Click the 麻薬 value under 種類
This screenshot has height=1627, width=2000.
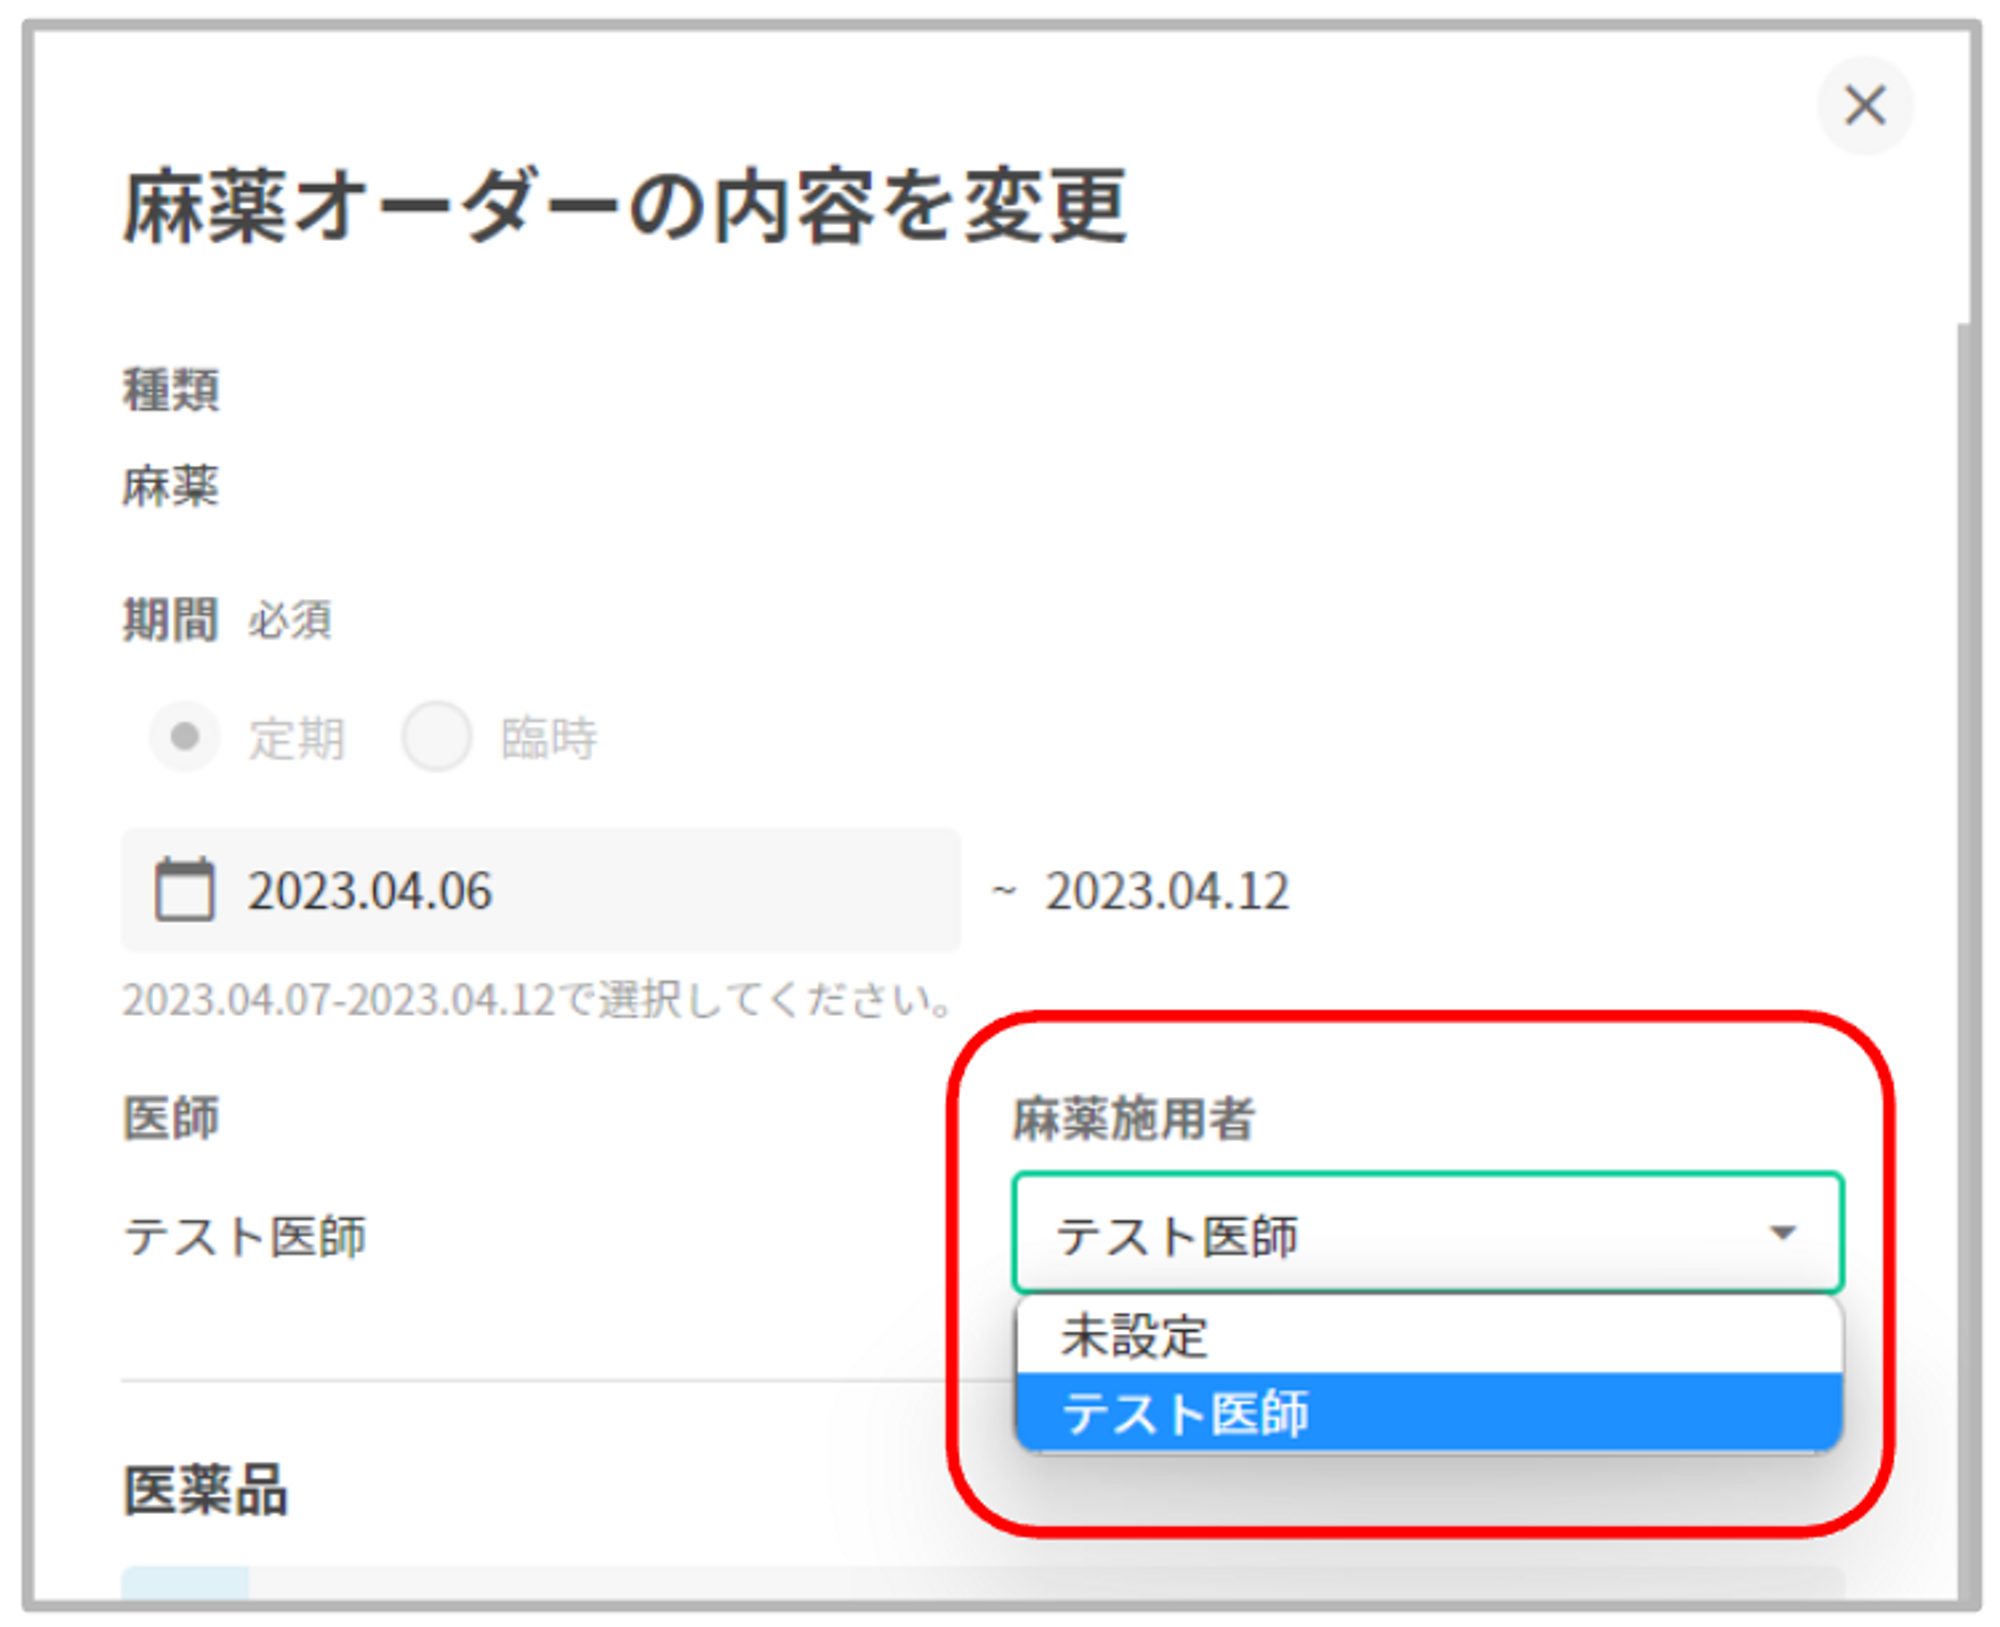pos(170,487)
